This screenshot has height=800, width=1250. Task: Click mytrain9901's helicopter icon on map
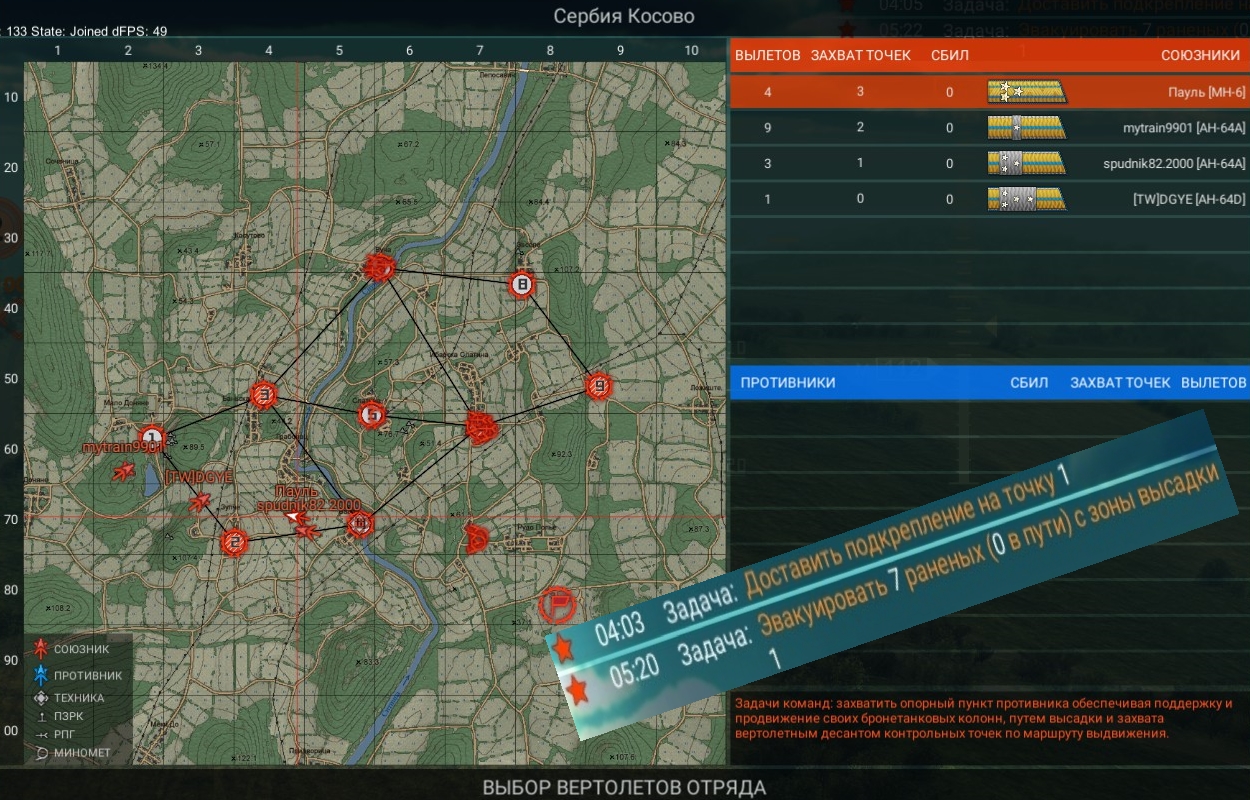[125, 470]
